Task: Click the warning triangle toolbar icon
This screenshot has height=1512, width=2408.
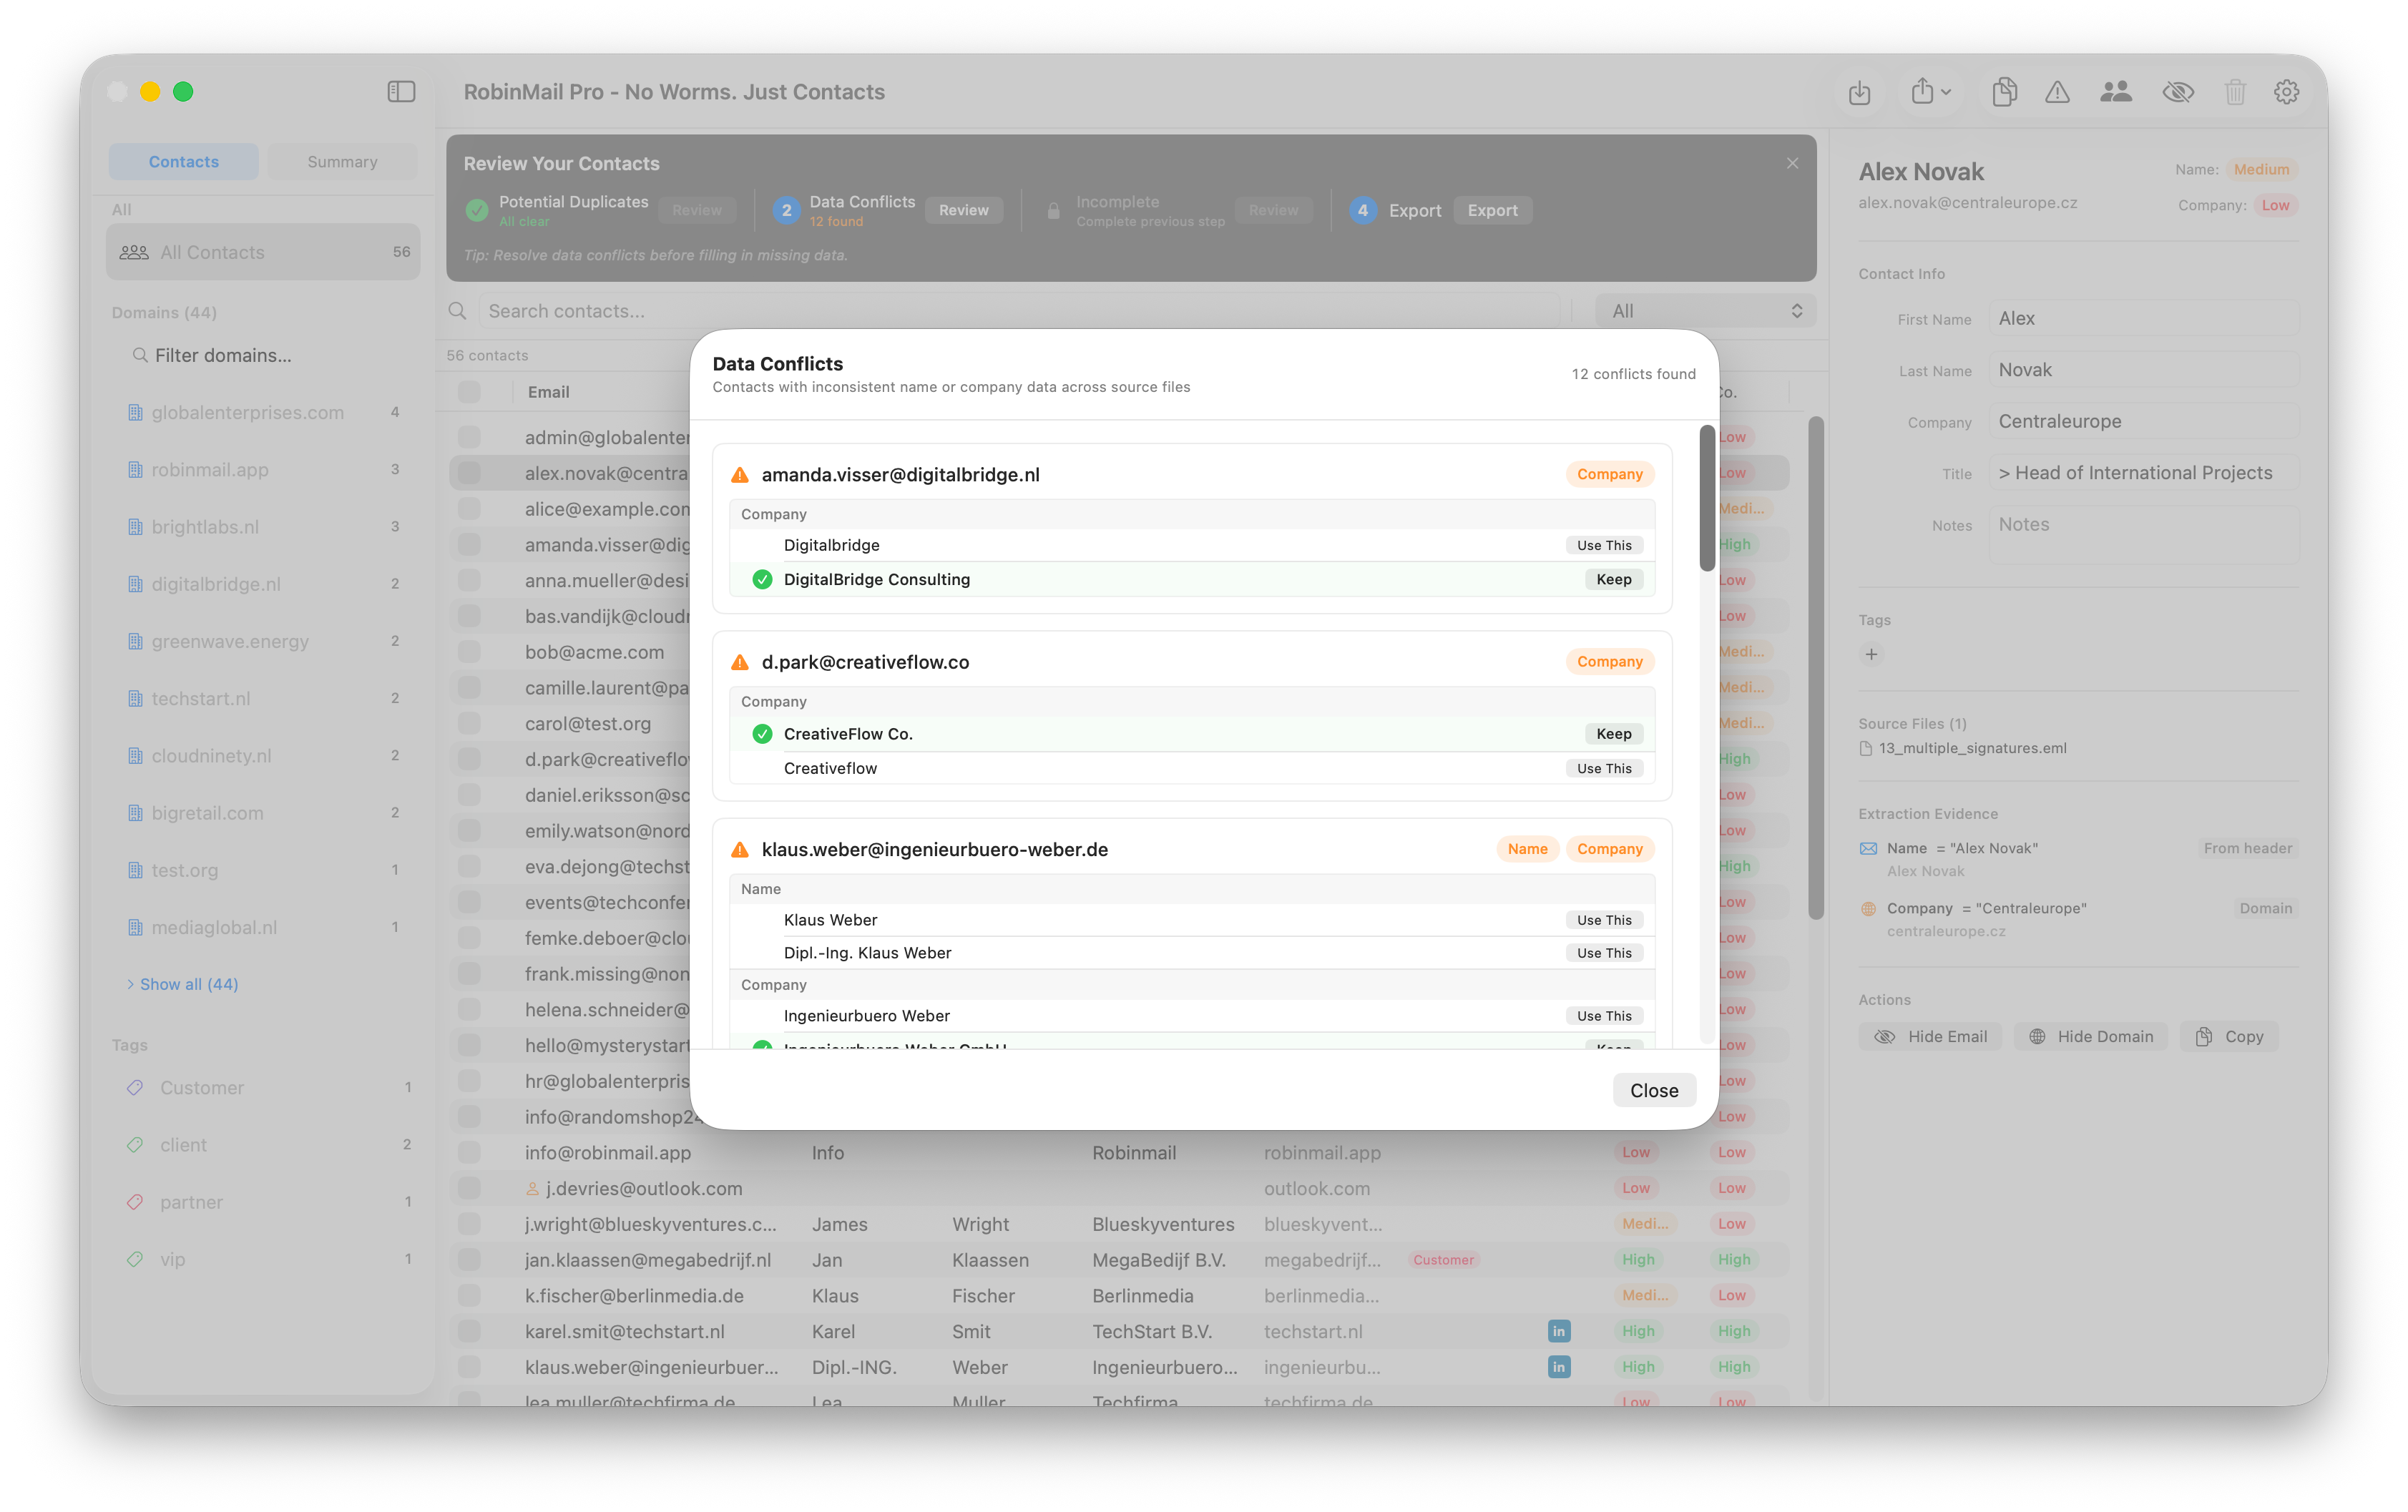Action: pos(2057,92)
